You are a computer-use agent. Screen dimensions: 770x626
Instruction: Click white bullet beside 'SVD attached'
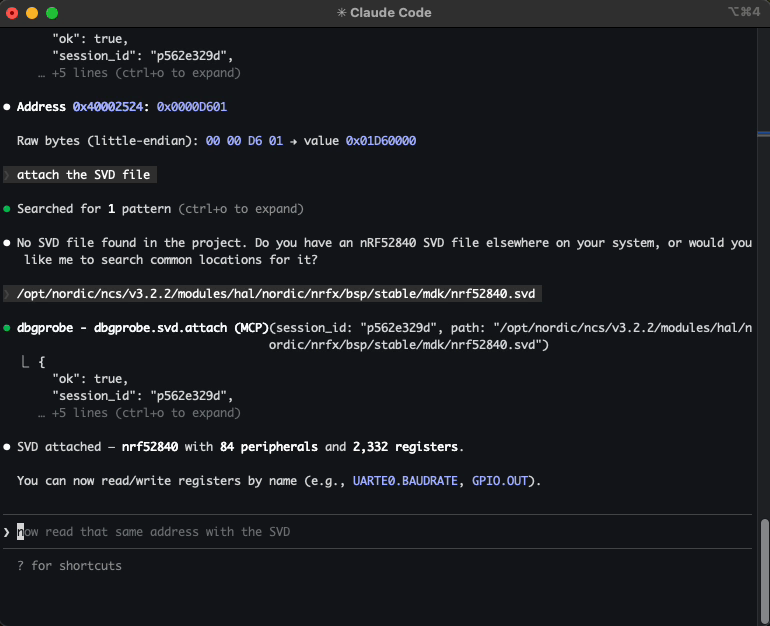[x=7, y=447]
